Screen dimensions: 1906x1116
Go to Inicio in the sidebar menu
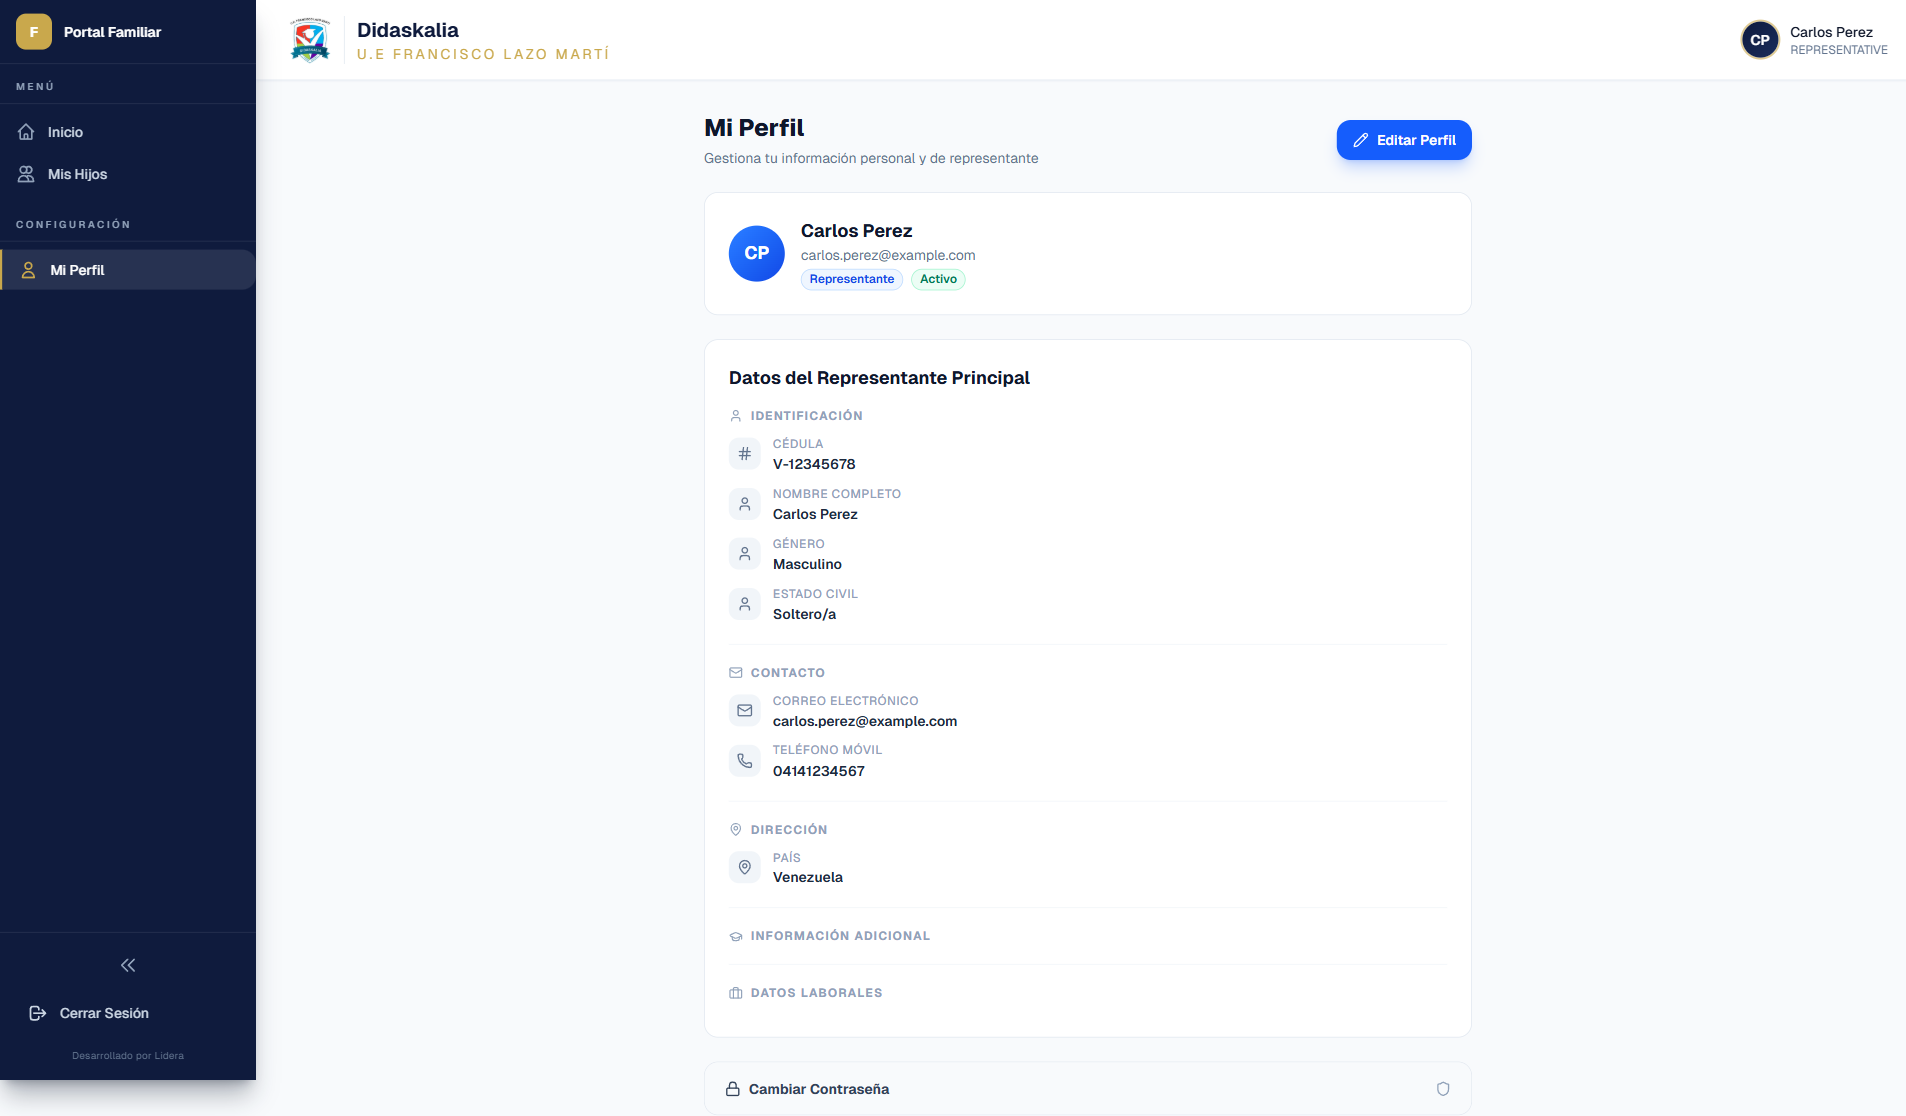[128, 132]
